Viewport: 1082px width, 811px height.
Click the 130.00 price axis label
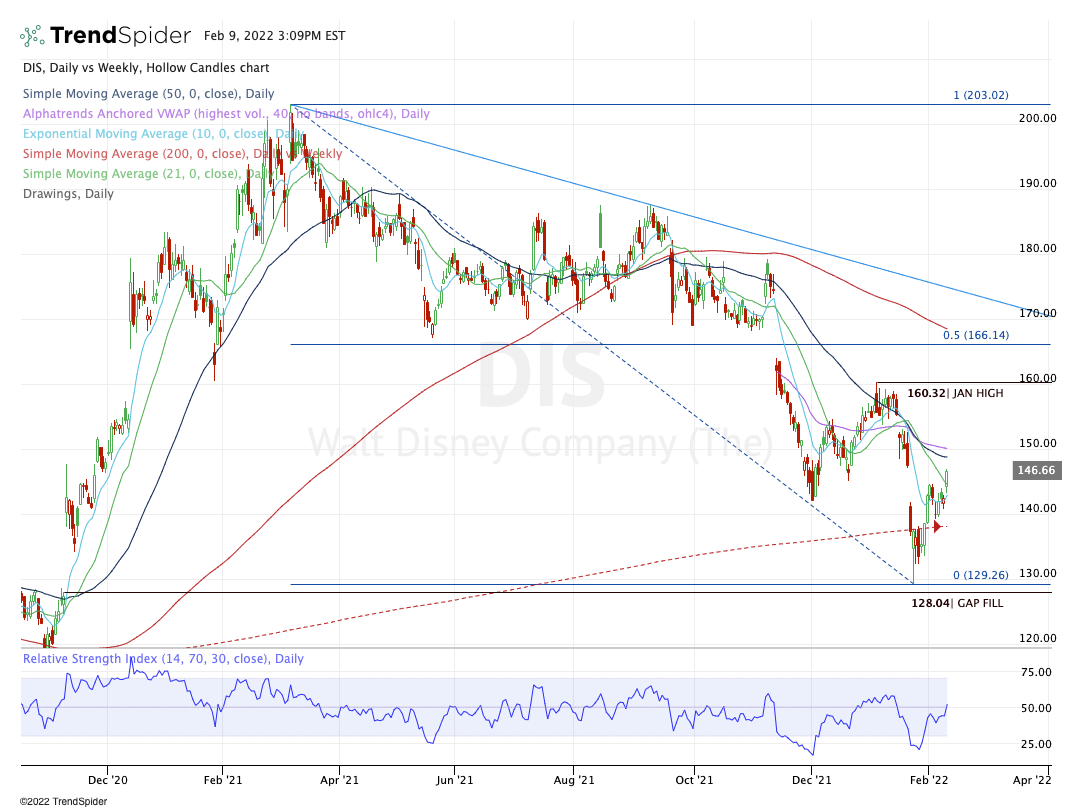tap(1037, 573)
